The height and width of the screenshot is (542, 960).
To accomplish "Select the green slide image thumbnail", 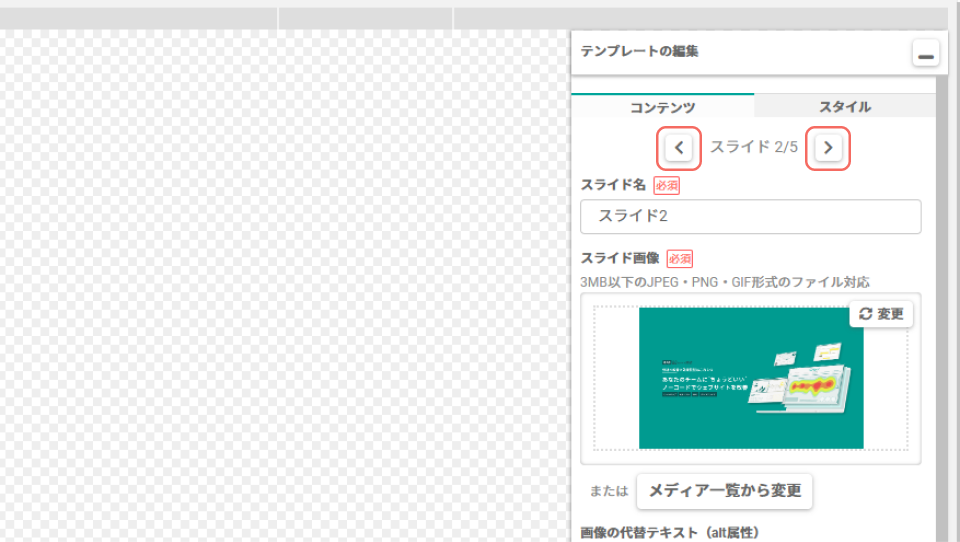I will tap(751, 378).
